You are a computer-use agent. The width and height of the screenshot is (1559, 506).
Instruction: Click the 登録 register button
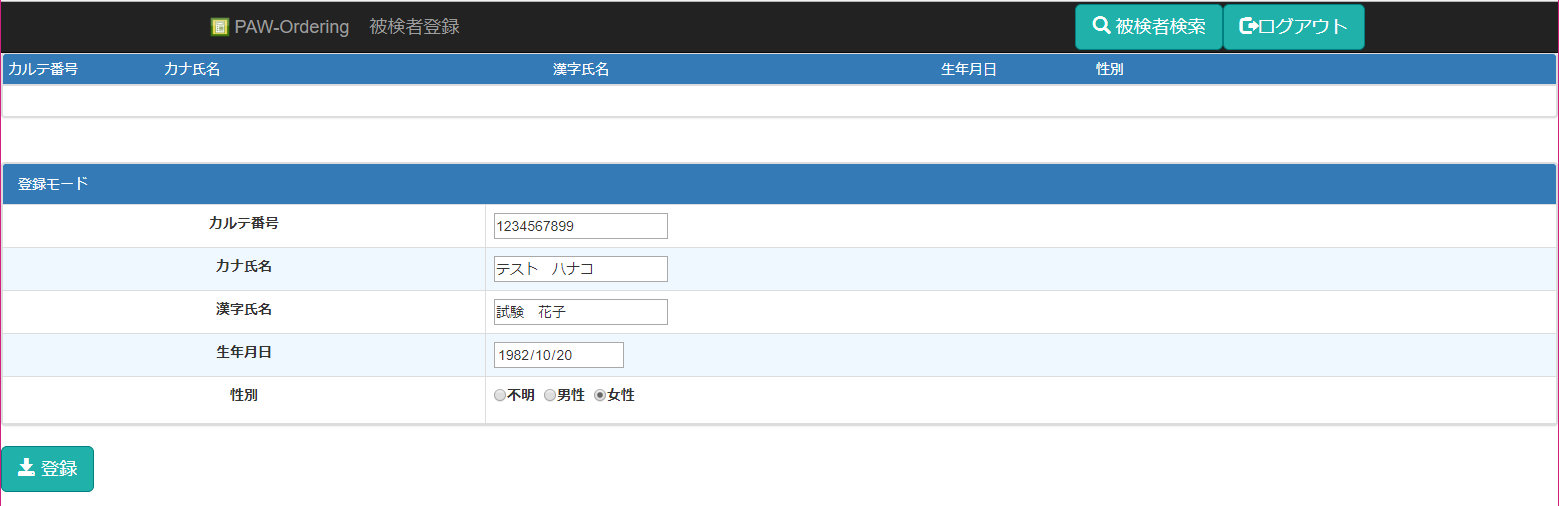[48, 469]
